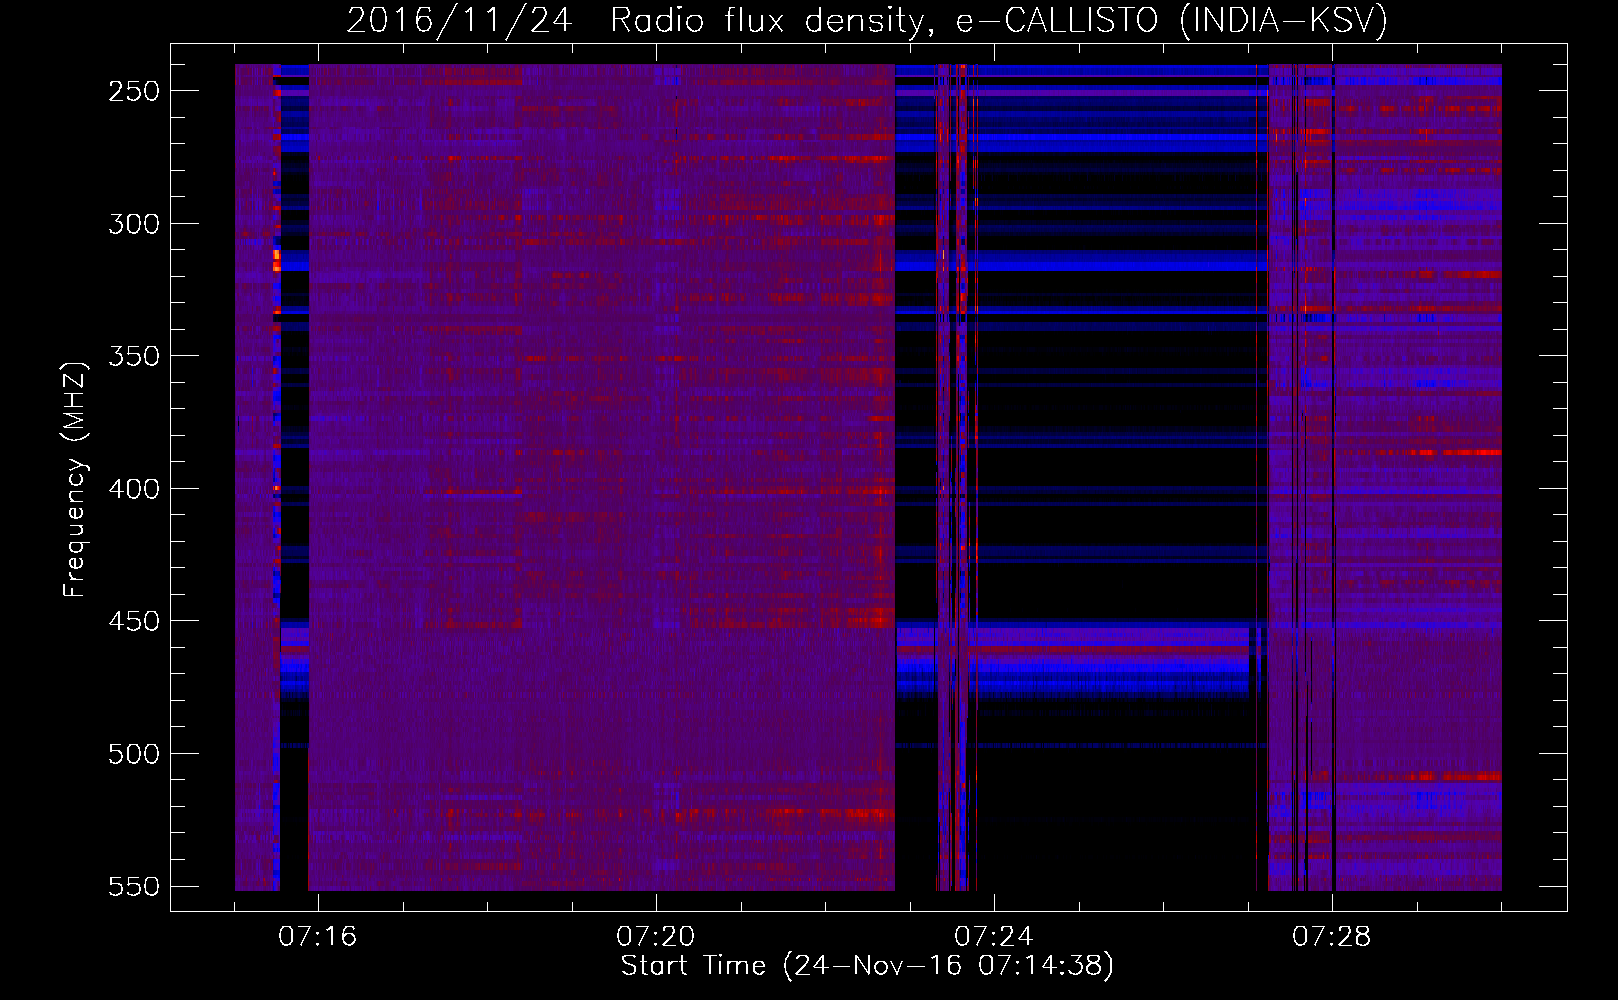Click the 07:20 time tick label
1618x1000 pixels.
656,937
